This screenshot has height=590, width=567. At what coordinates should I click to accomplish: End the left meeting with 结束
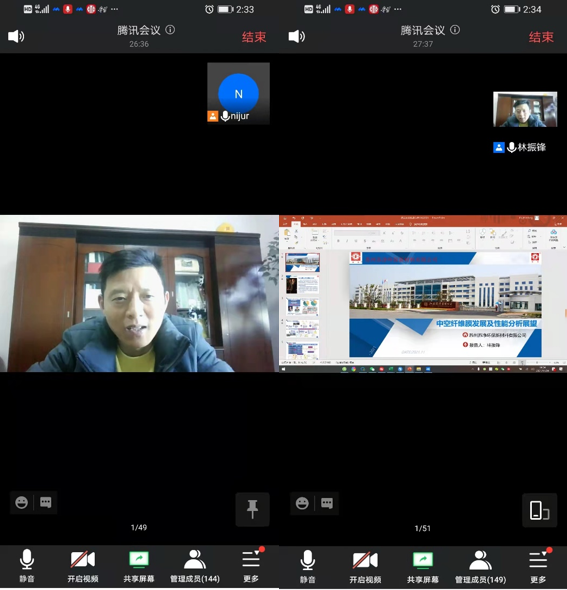point(254,37)
